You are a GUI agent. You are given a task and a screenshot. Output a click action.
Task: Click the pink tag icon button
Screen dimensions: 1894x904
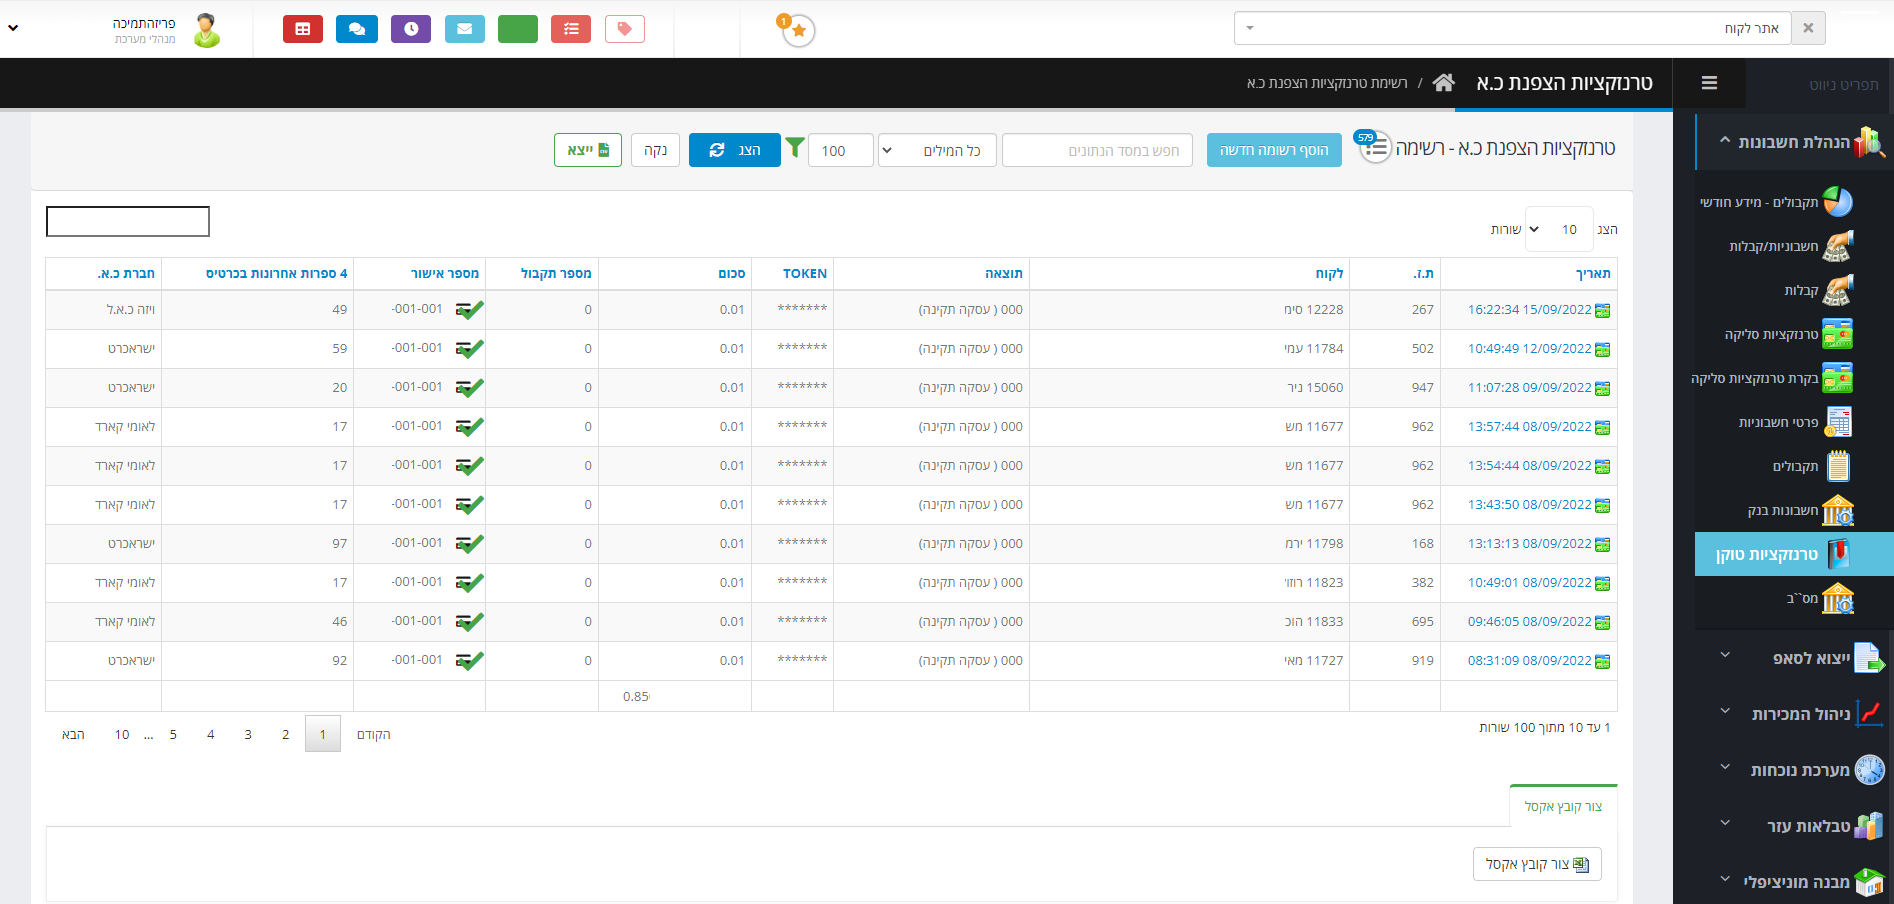click(624, 29)
